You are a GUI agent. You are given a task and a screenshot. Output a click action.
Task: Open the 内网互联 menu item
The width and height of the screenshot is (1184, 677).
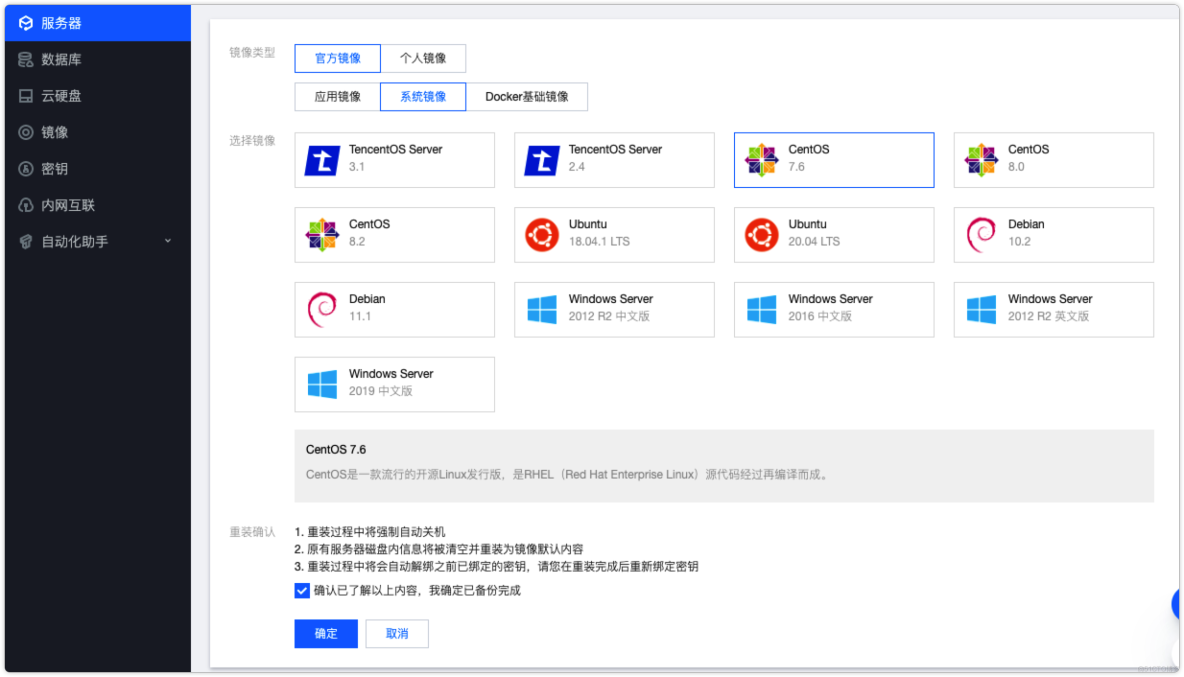click(x=97, y=205)
